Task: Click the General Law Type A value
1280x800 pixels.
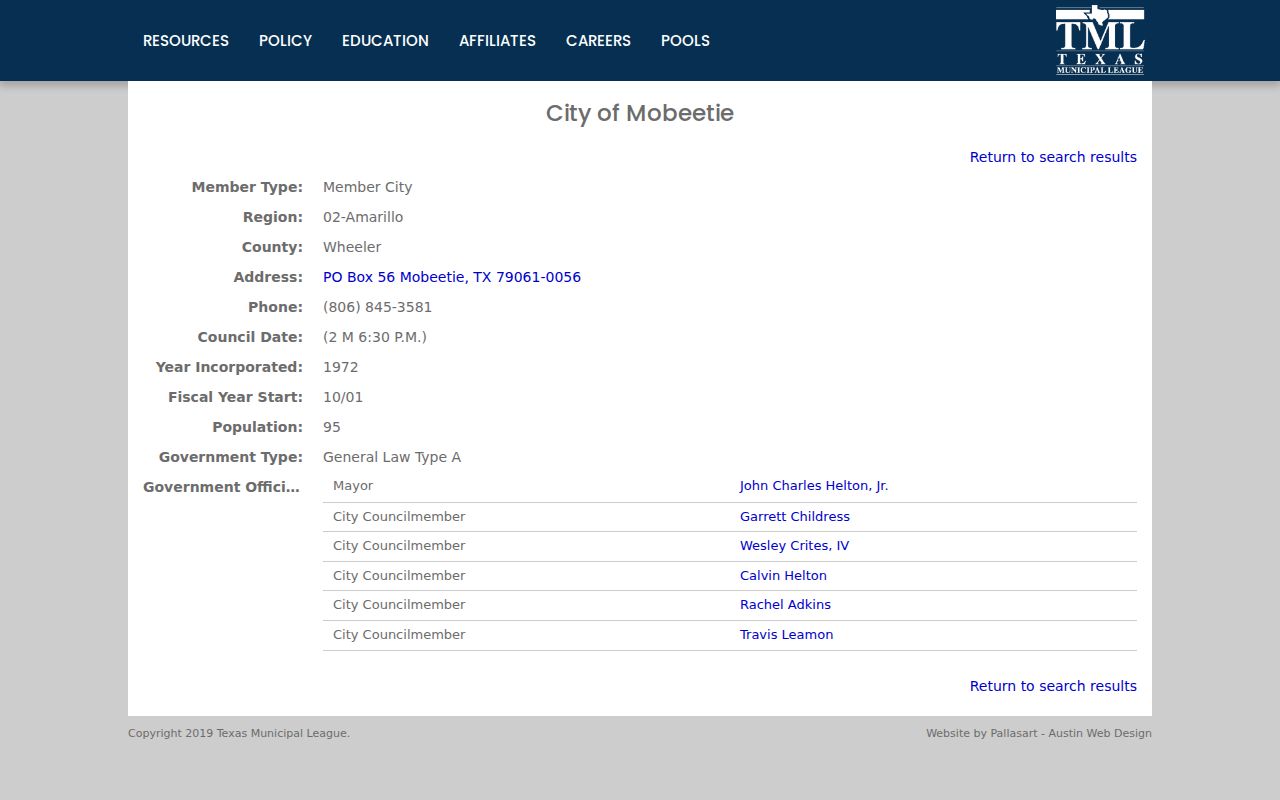Action: pyautogui.click(x=392, y=457)
